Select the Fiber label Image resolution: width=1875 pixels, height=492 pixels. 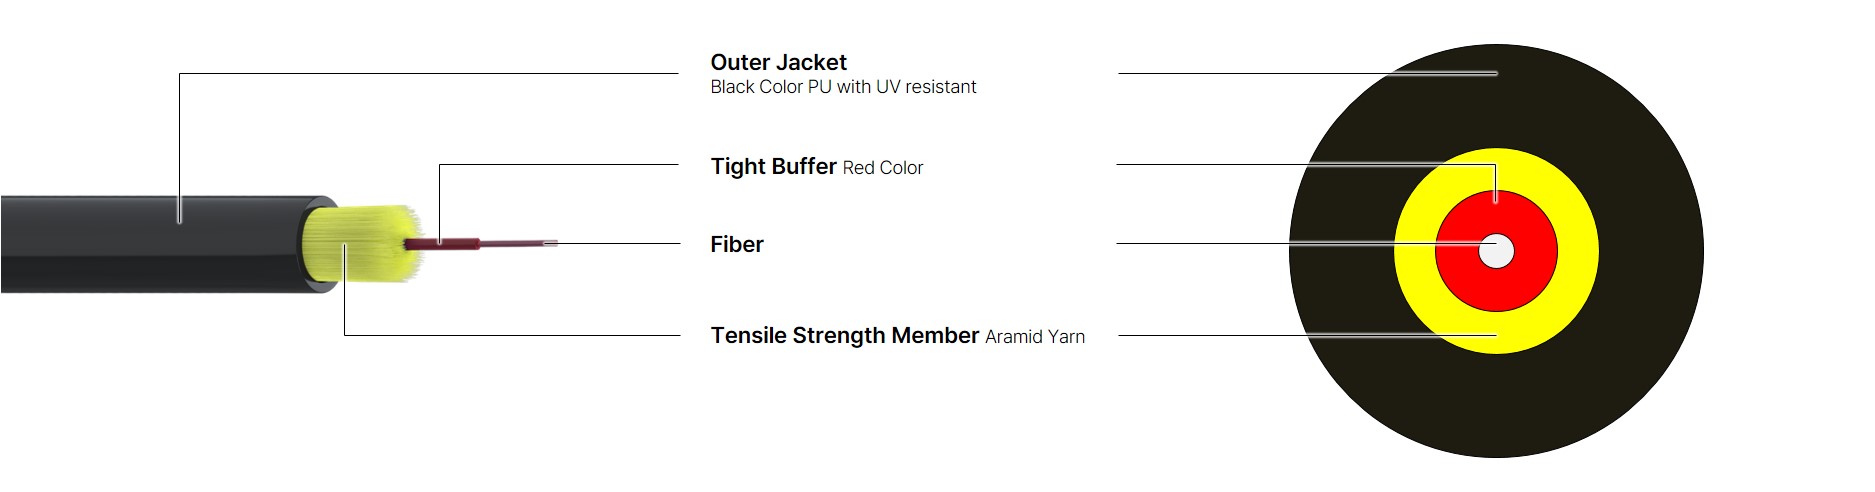click(x=736, y=244)
